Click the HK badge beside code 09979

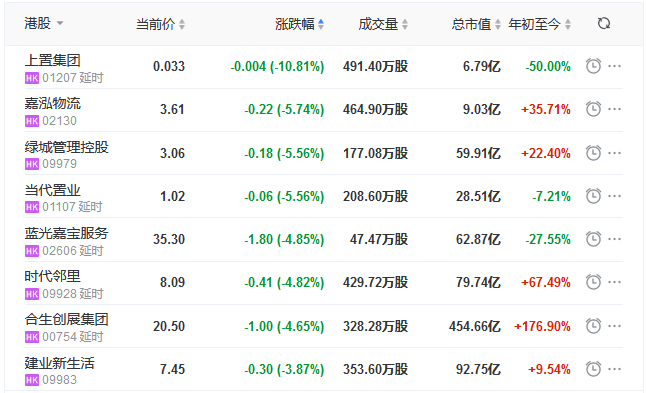click(32, 164)
